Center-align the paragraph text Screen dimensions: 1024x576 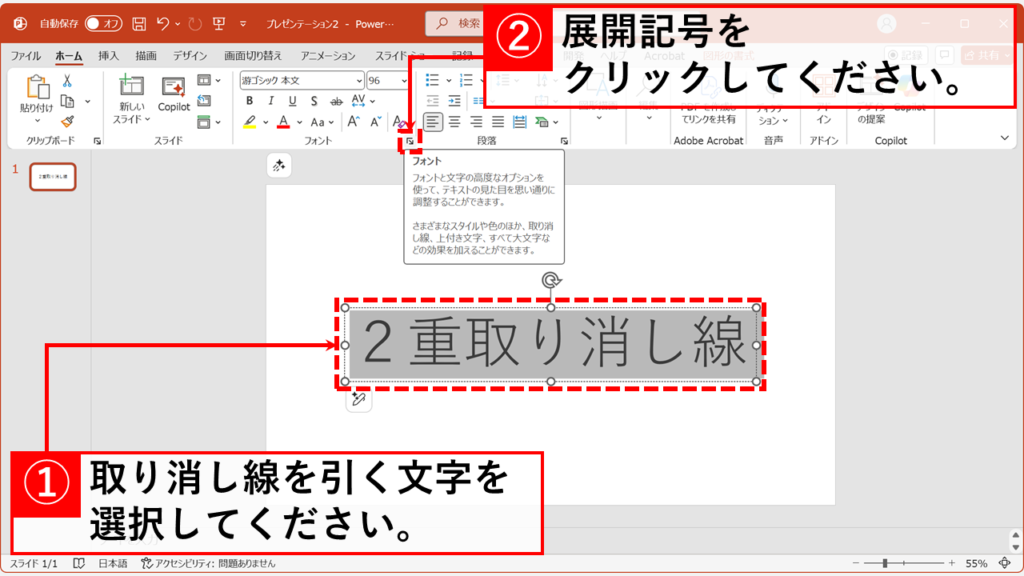click(x=454, y=122)
